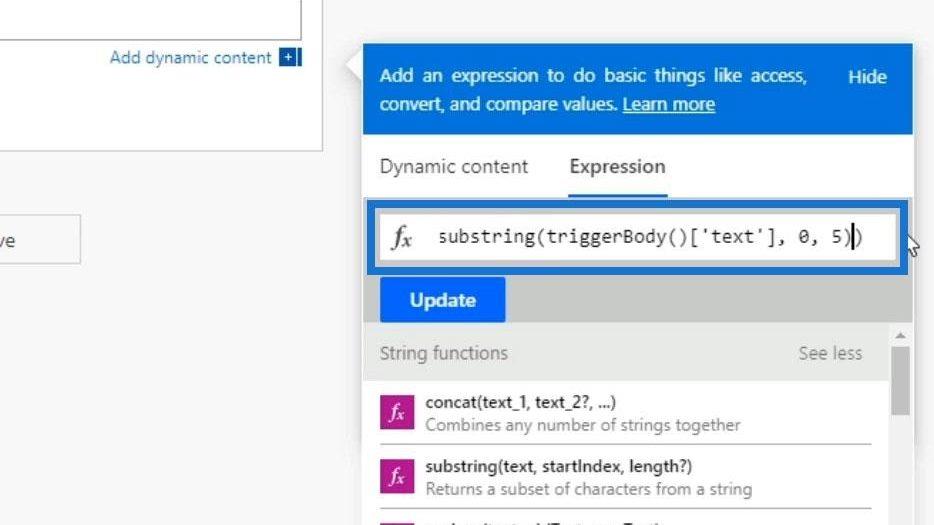Click "Returns a subset of characters" description

[589, 489]
